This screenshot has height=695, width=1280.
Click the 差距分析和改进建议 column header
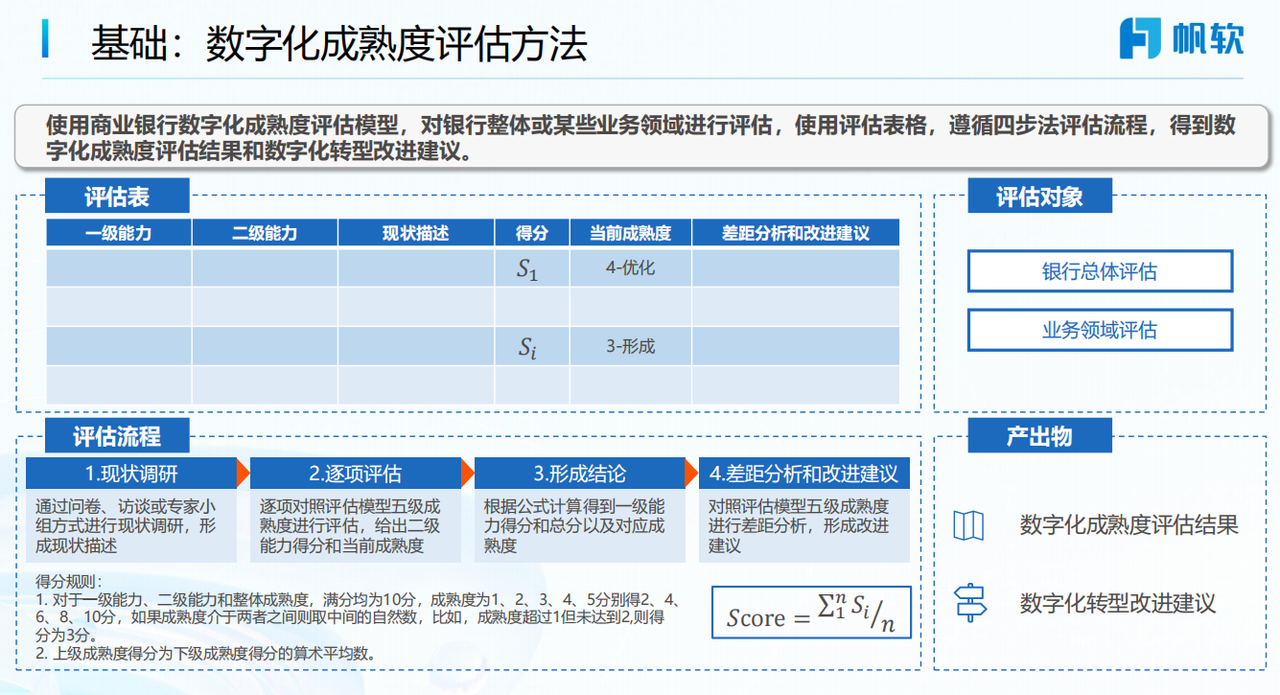point(796,233)
